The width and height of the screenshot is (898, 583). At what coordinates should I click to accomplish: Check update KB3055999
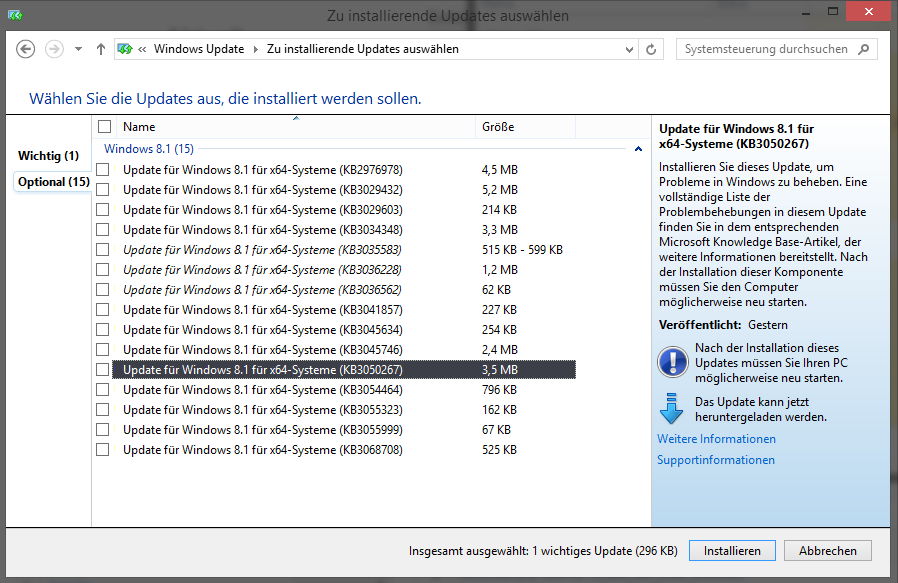103,430
